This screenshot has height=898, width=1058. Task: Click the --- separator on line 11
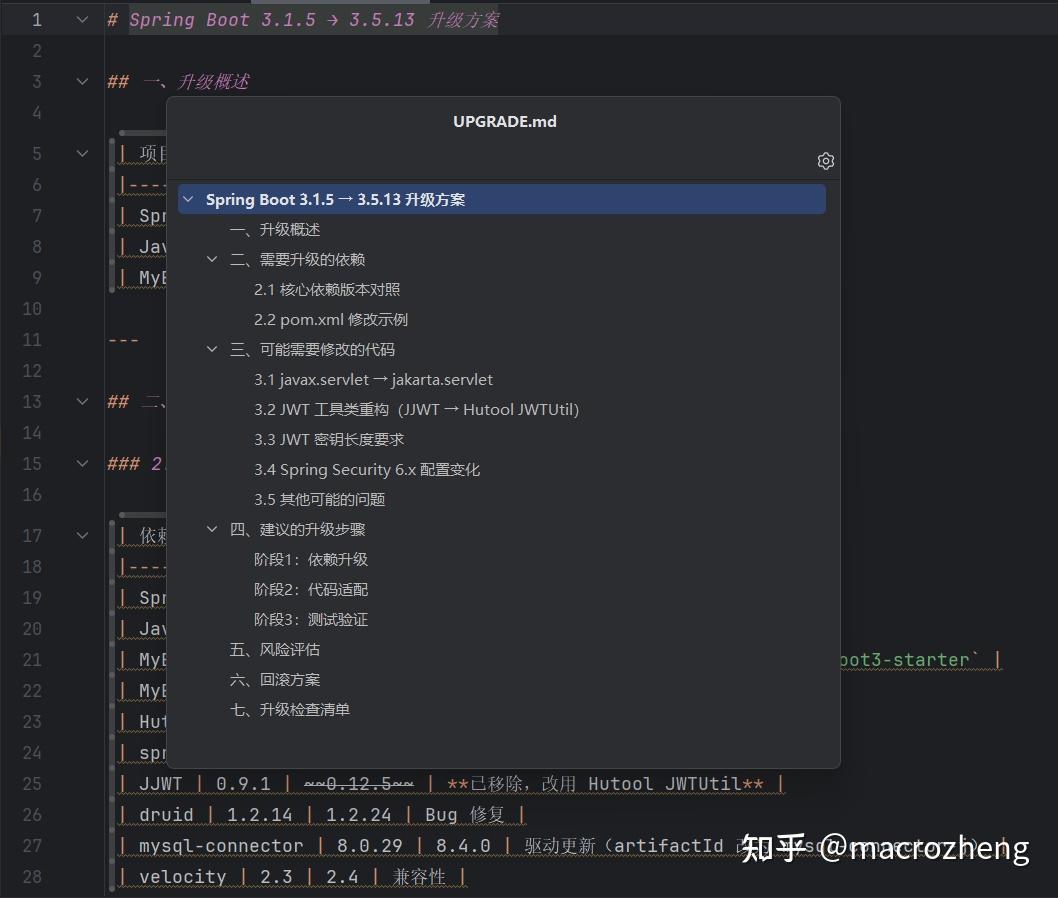123,340
